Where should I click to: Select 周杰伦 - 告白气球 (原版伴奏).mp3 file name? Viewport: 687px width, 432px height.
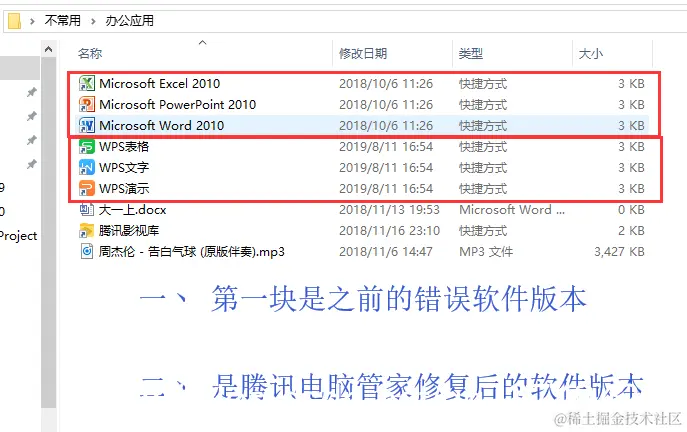point(192,251)
